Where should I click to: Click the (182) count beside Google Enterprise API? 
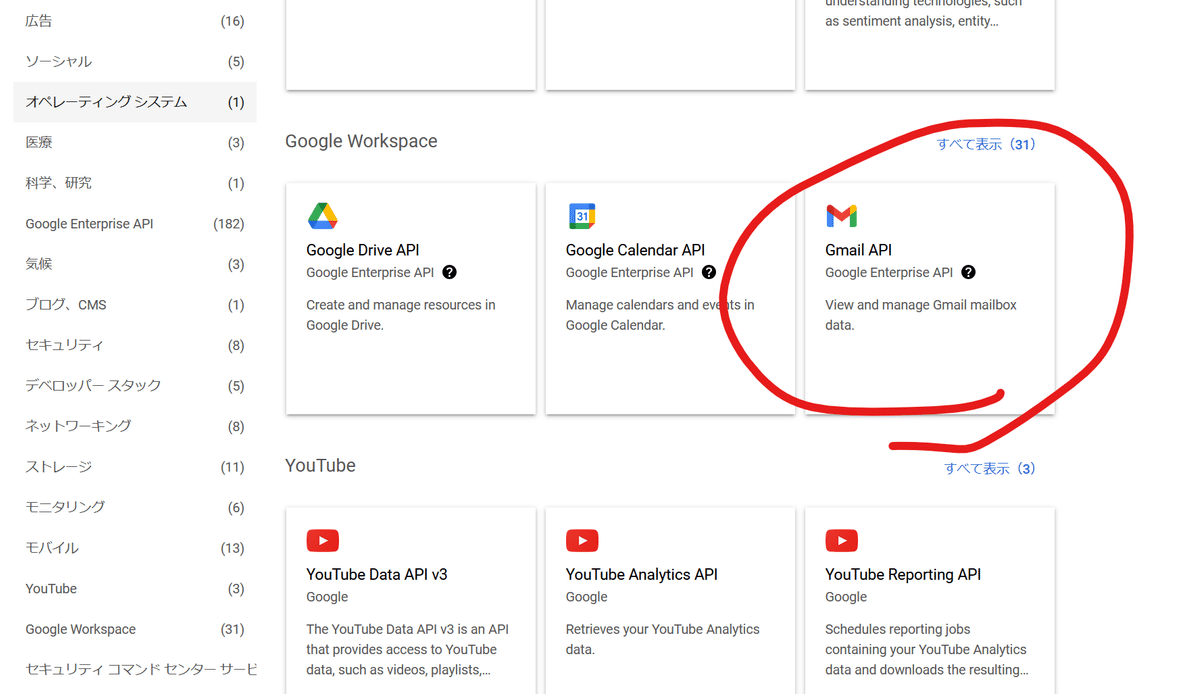coord(229,224)
